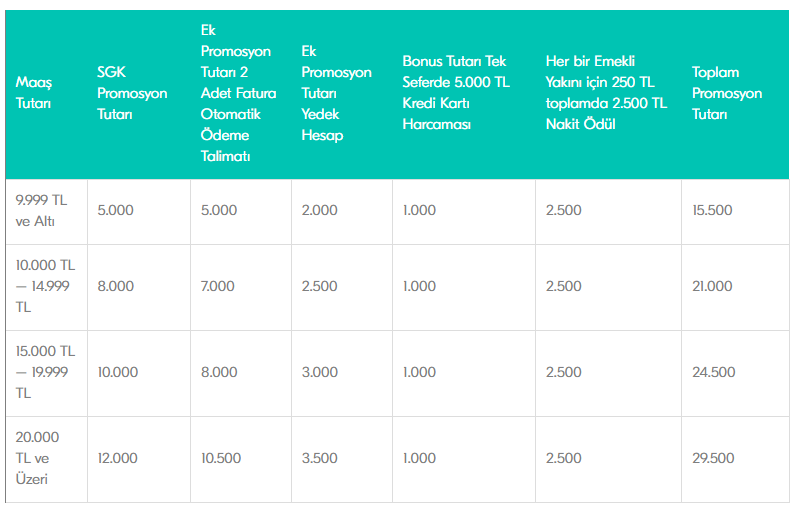
Task: Click the "Maaş Tutarı" column header
Action: point(35,93)
